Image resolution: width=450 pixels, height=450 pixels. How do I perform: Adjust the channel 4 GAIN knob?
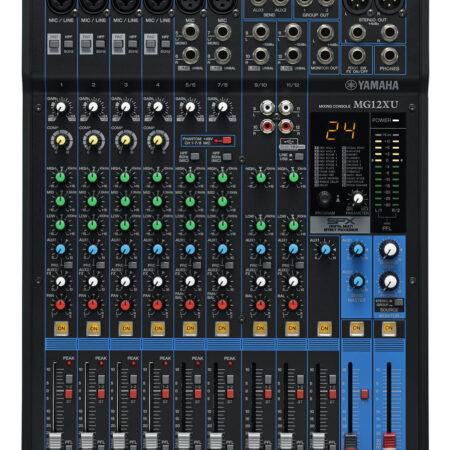[x=158, y=107]
